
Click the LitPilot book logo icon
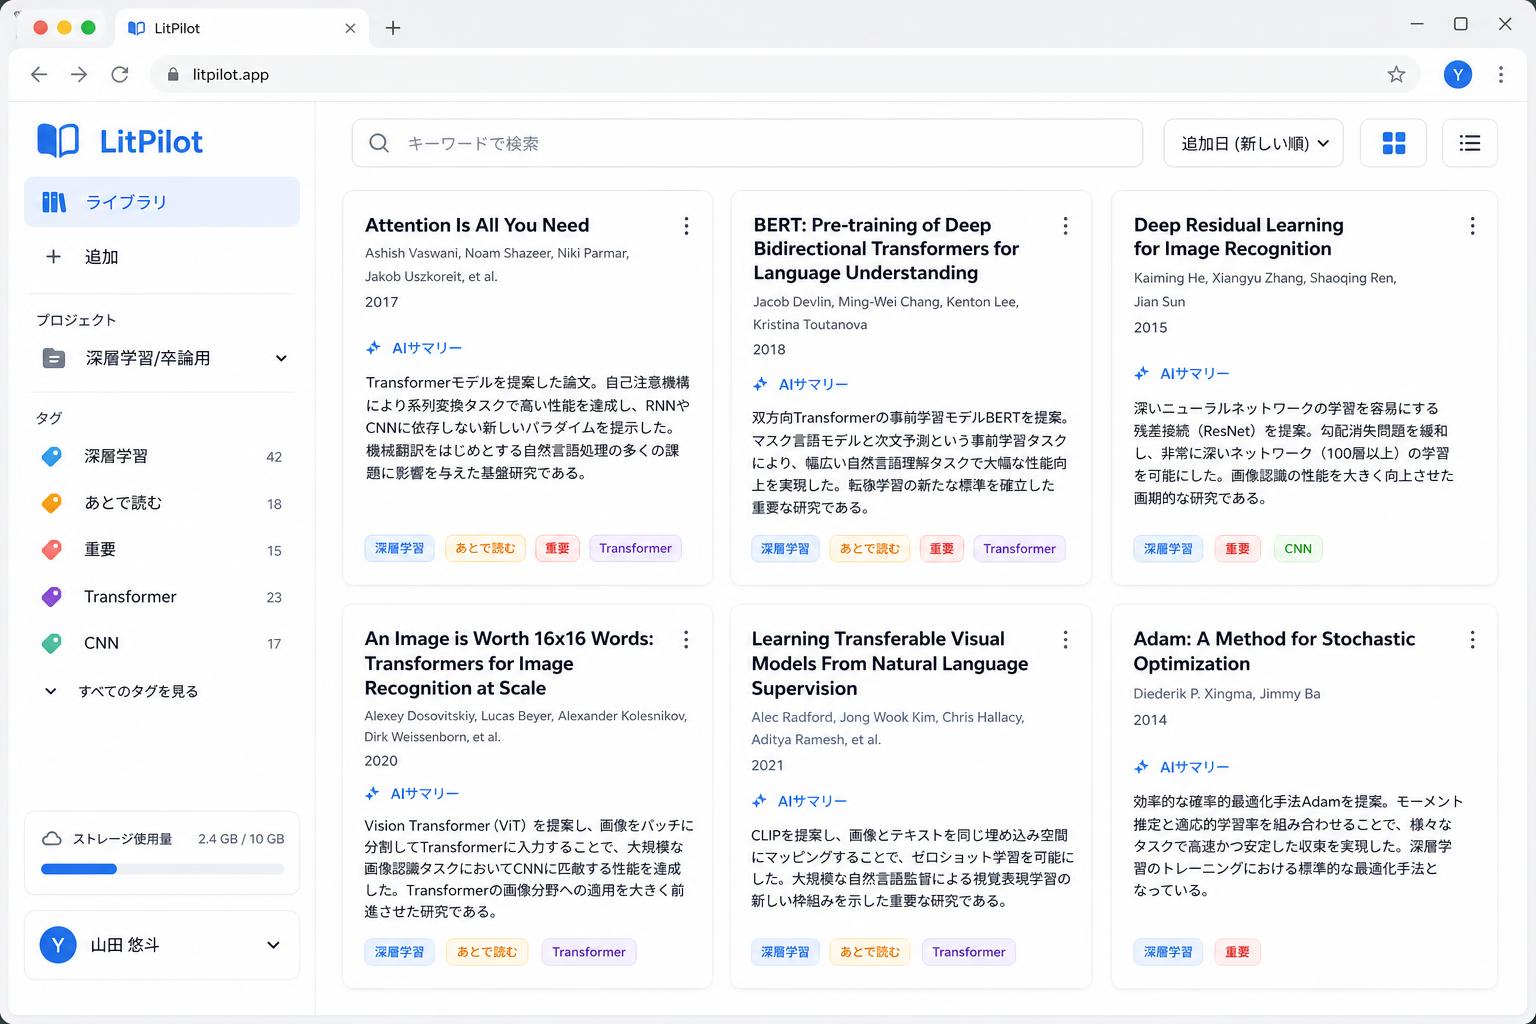coord(58,141)
